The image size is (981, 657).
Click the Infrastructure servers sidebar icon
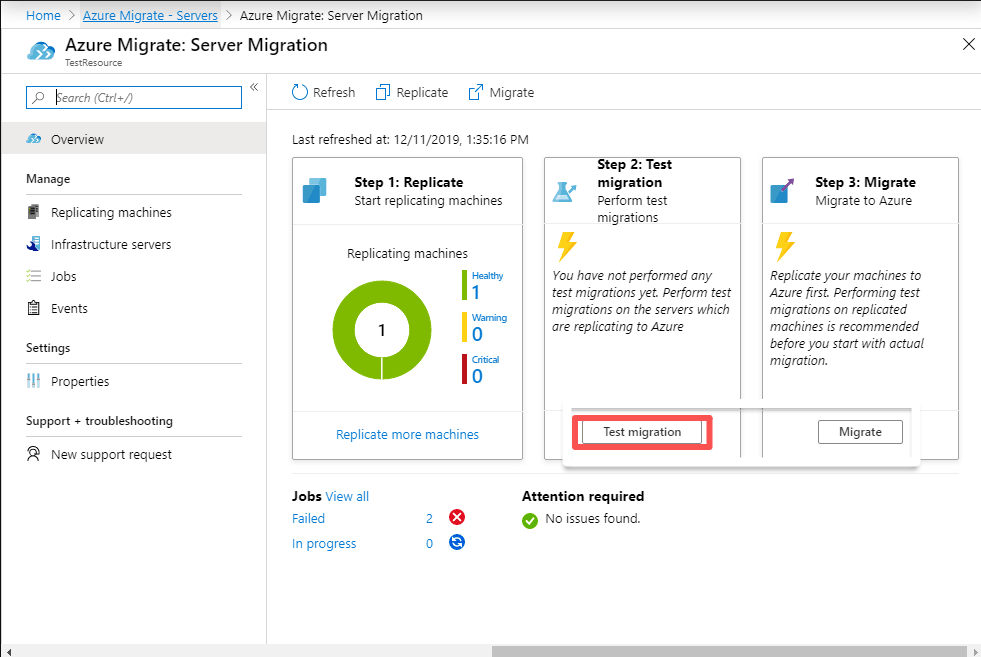pyautogui.click(x=34, y=244)
